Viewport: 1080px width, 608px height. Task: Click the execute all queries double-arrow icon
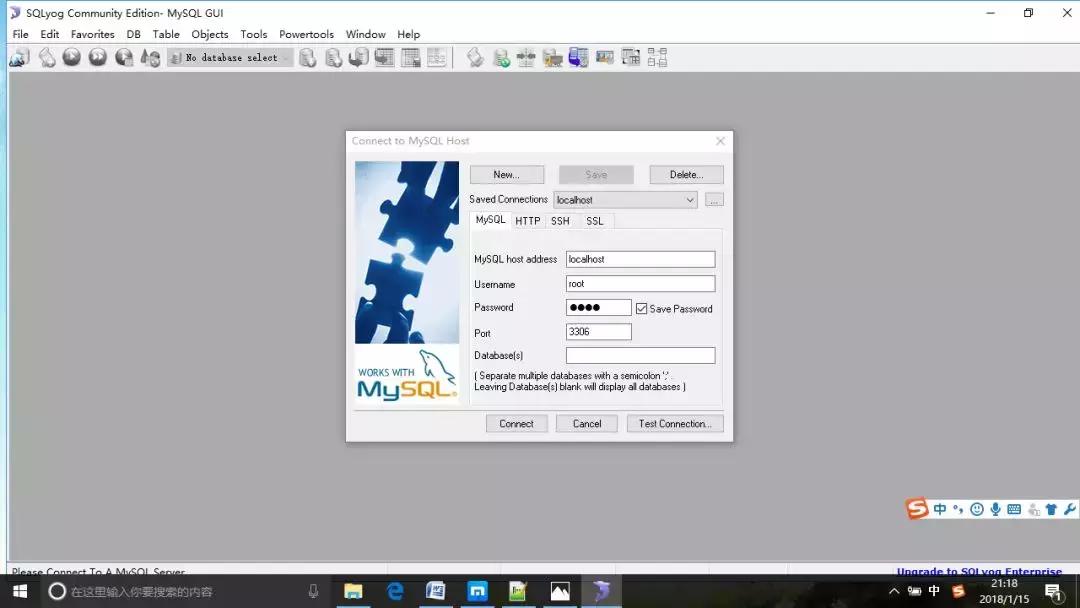97,58
